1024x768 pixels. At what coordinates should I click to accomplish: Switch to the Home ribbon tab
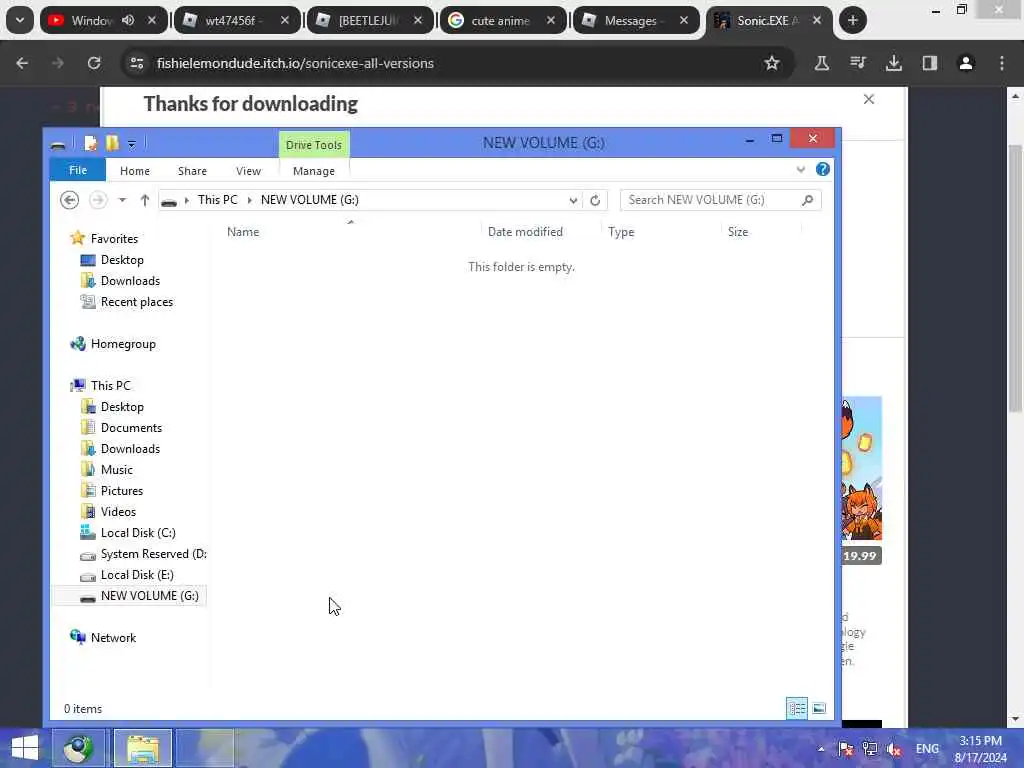(x=135, y=170)
